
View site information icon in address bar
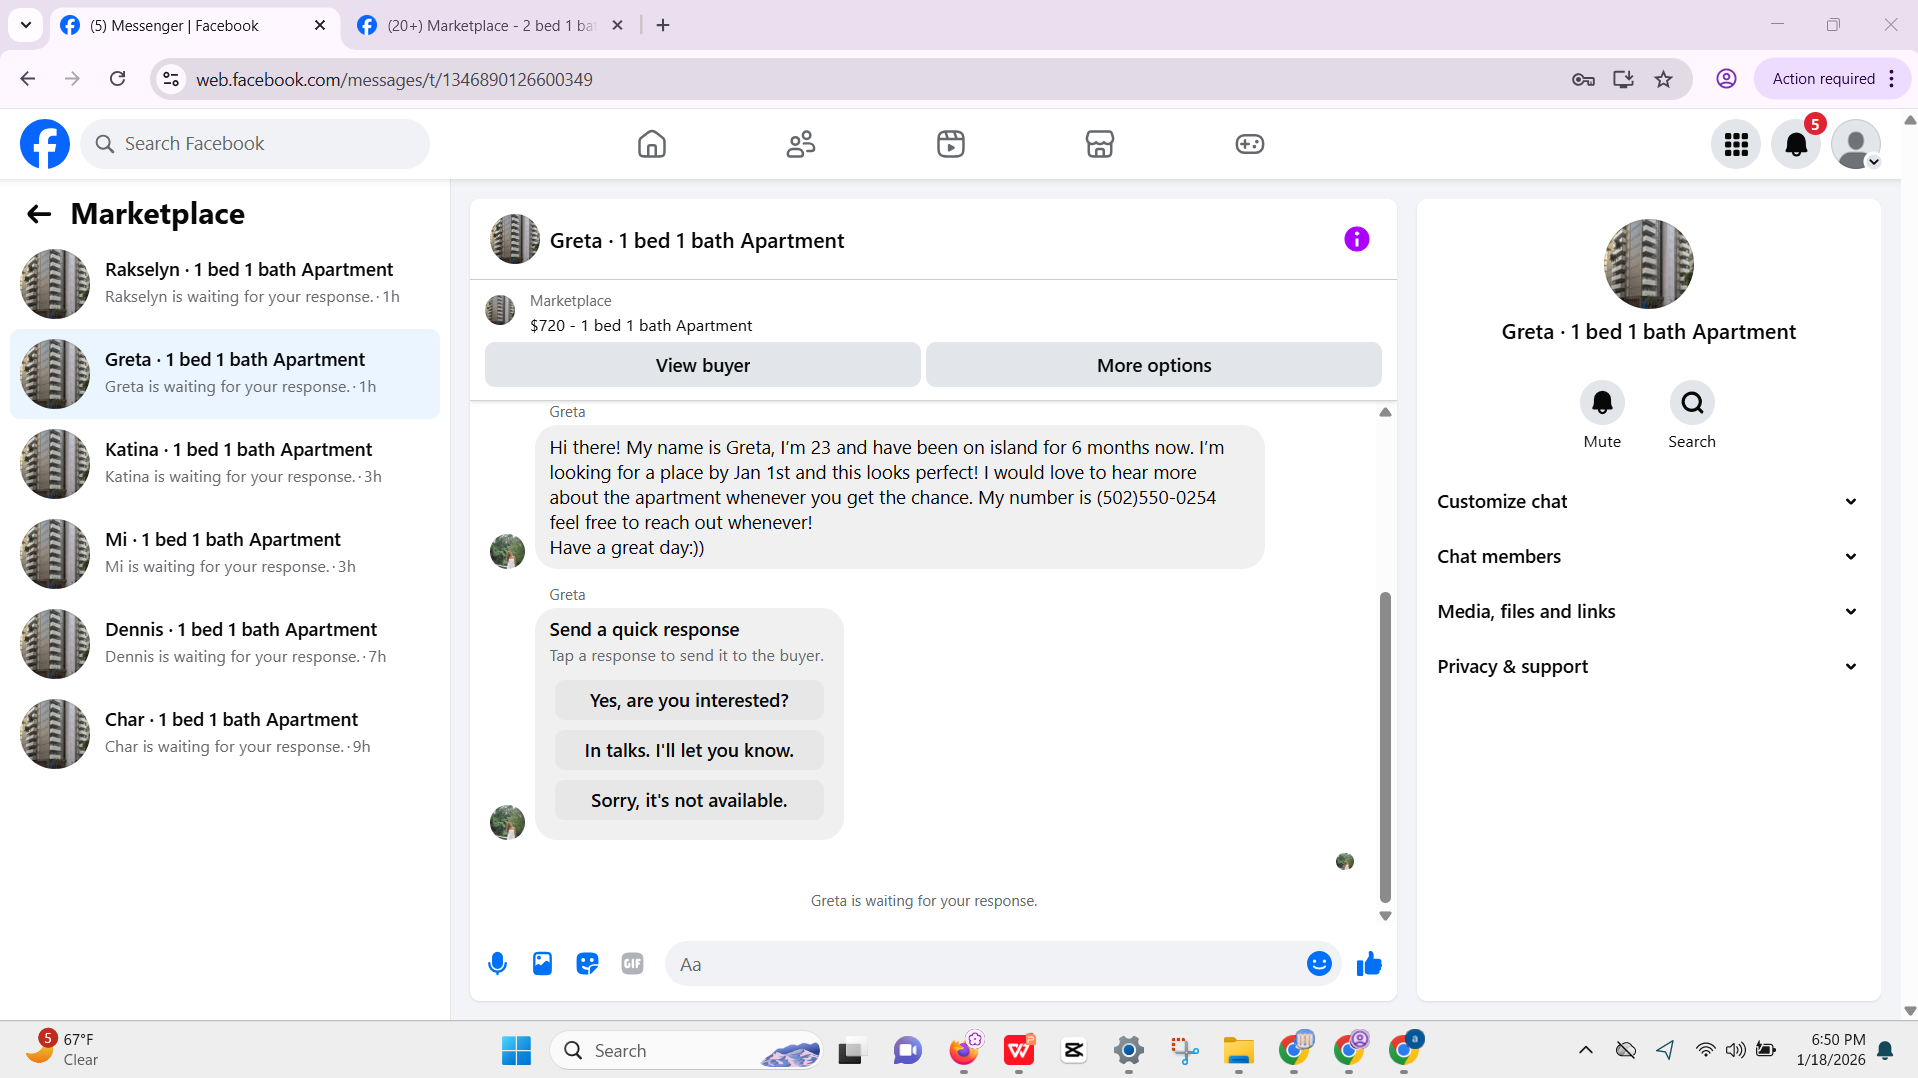(171, 79)
